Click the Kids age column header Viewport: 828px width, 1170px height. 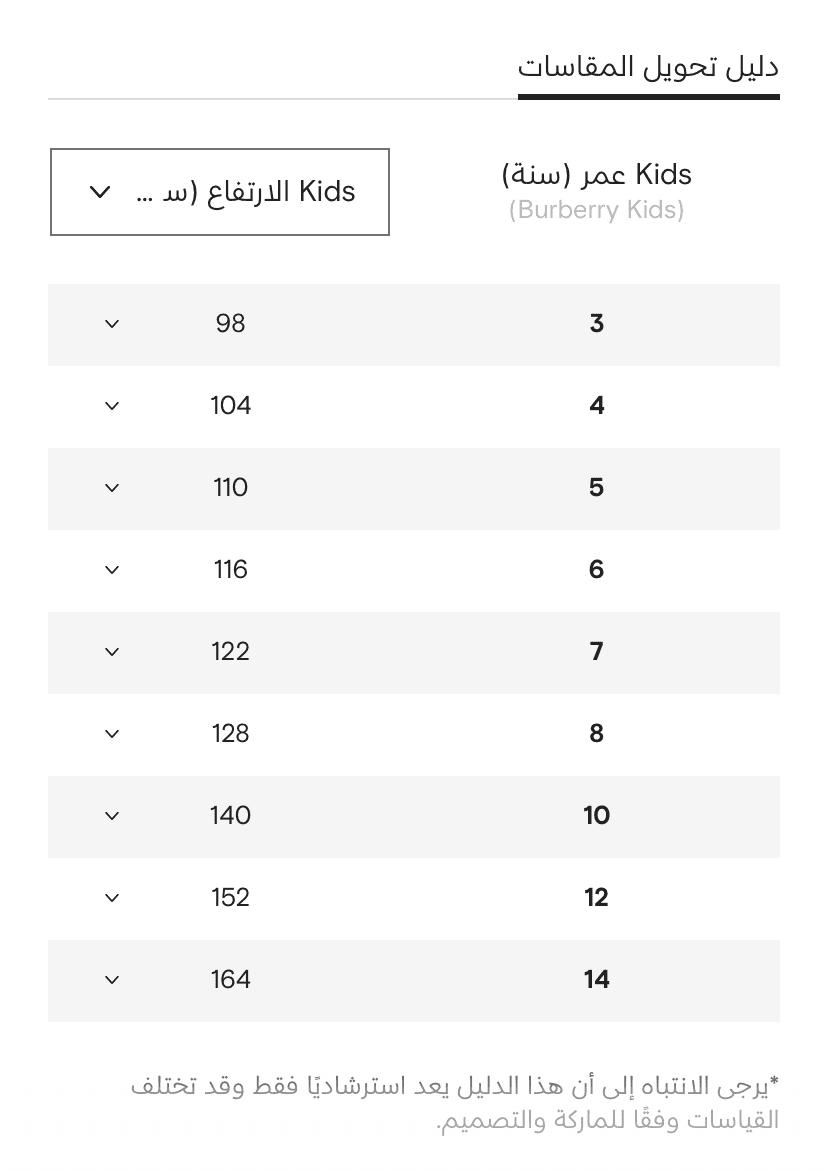[597, 175]
